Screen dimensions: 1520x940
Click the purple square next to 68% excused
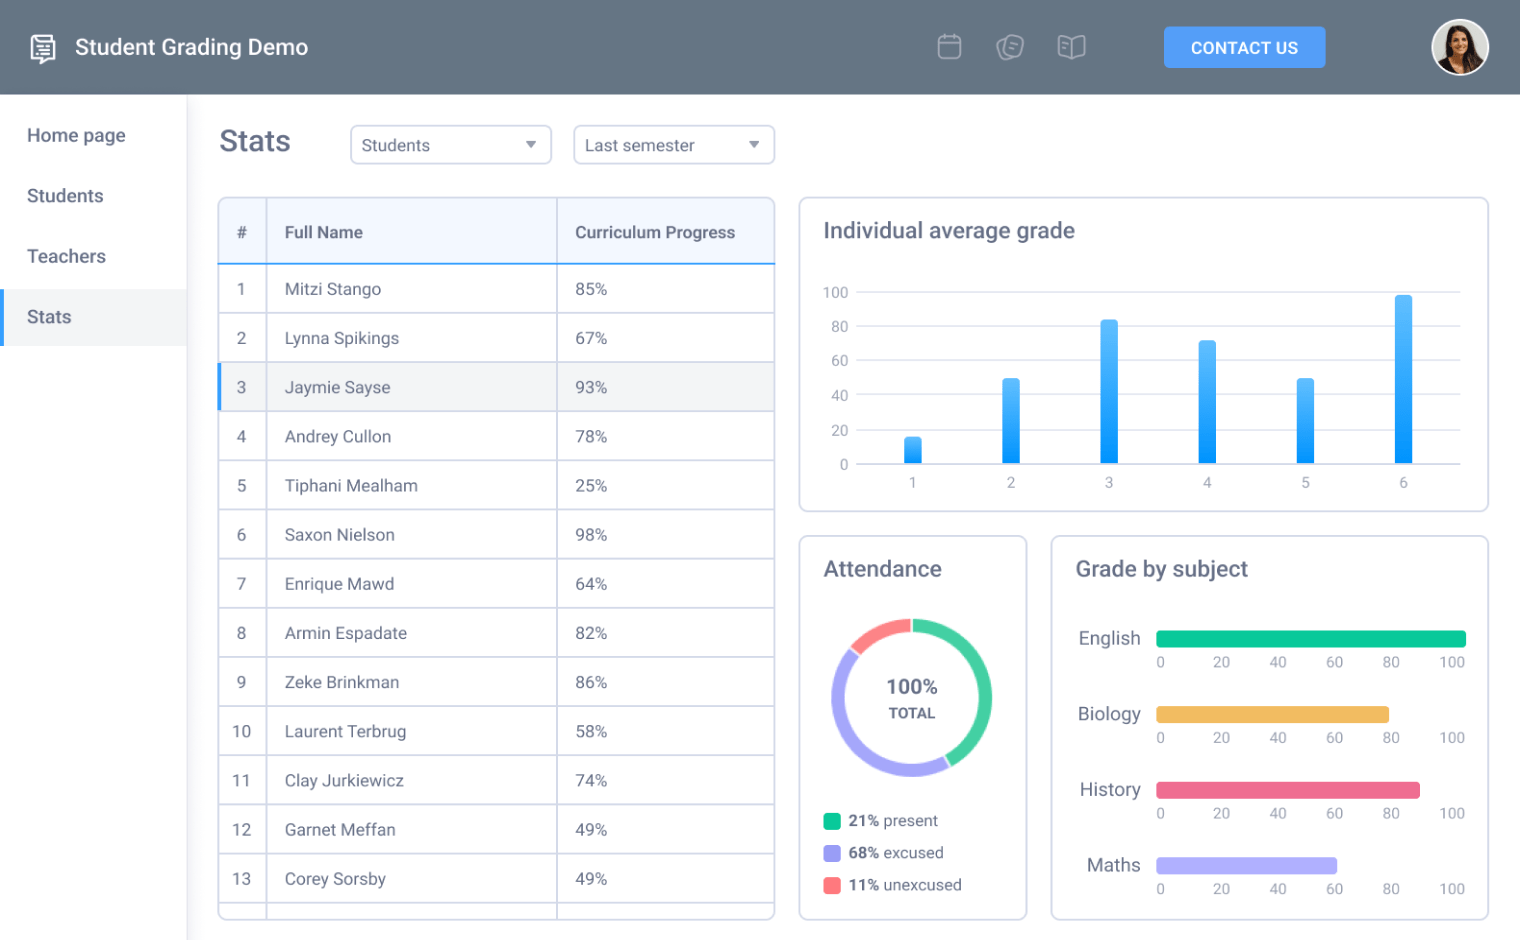831,852
